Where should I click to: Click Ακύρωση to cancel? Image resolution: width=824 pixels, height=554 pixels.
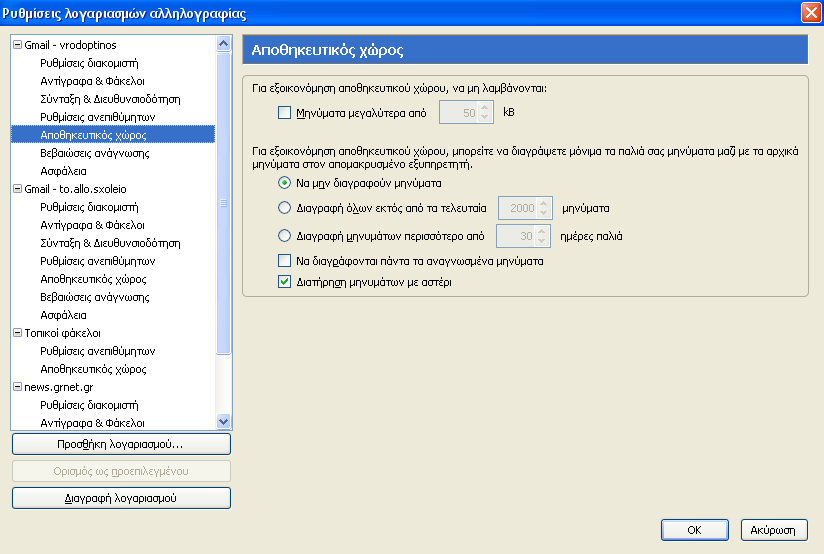point(774,530)
